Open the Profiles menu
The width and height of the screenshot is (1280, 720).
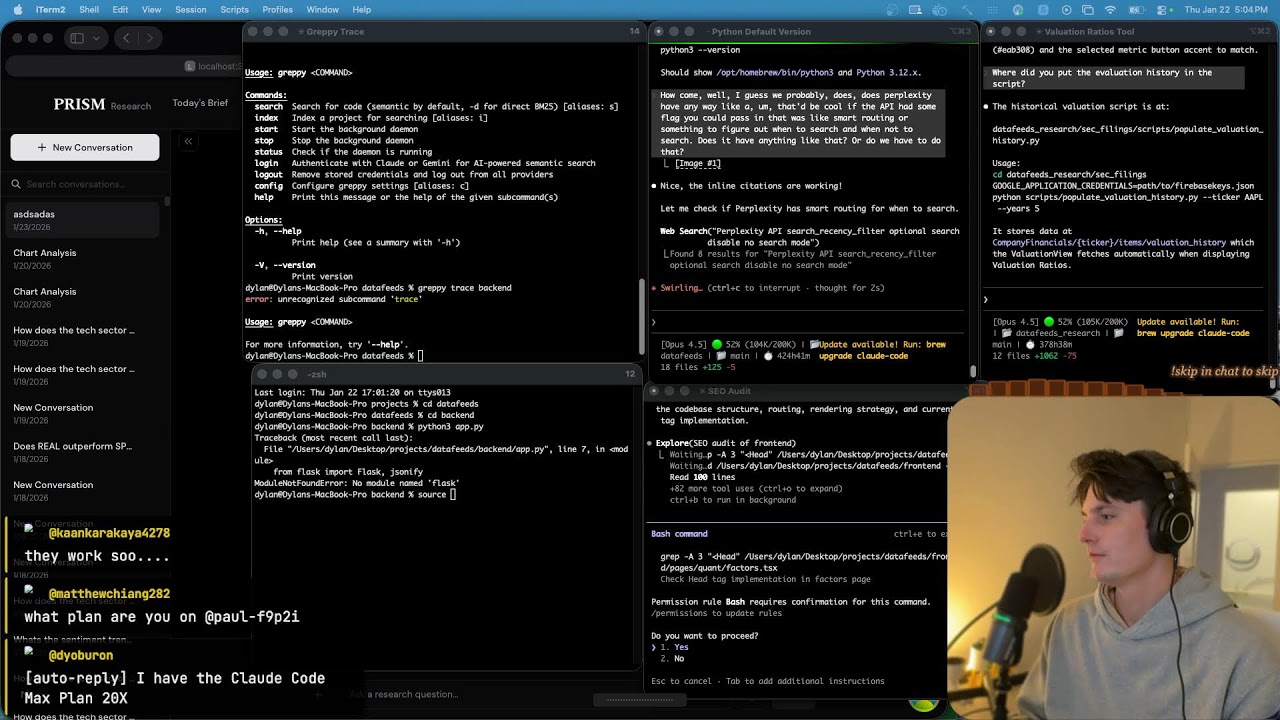coord(277,10)
